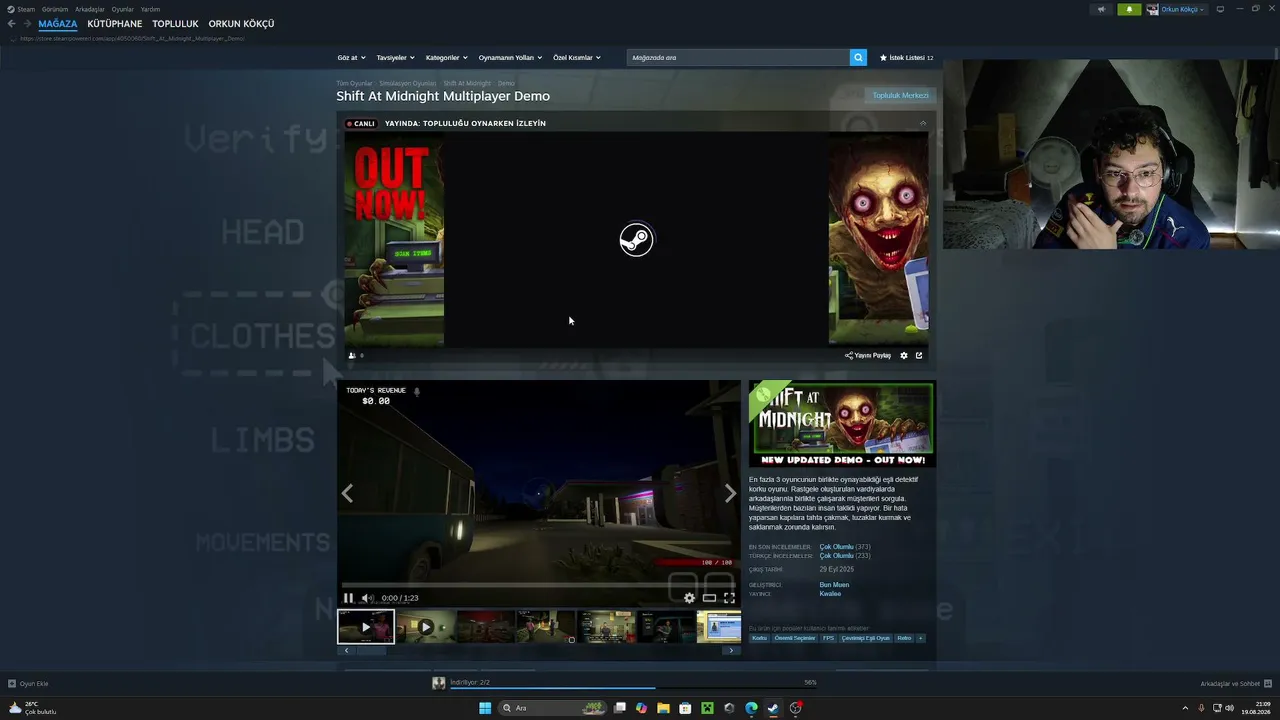Image resolution: width=1280 pixels, height=720 pixels.
Task: Click Yayını Paylaş to share broadcast
Action: click(x=868, y=355)
